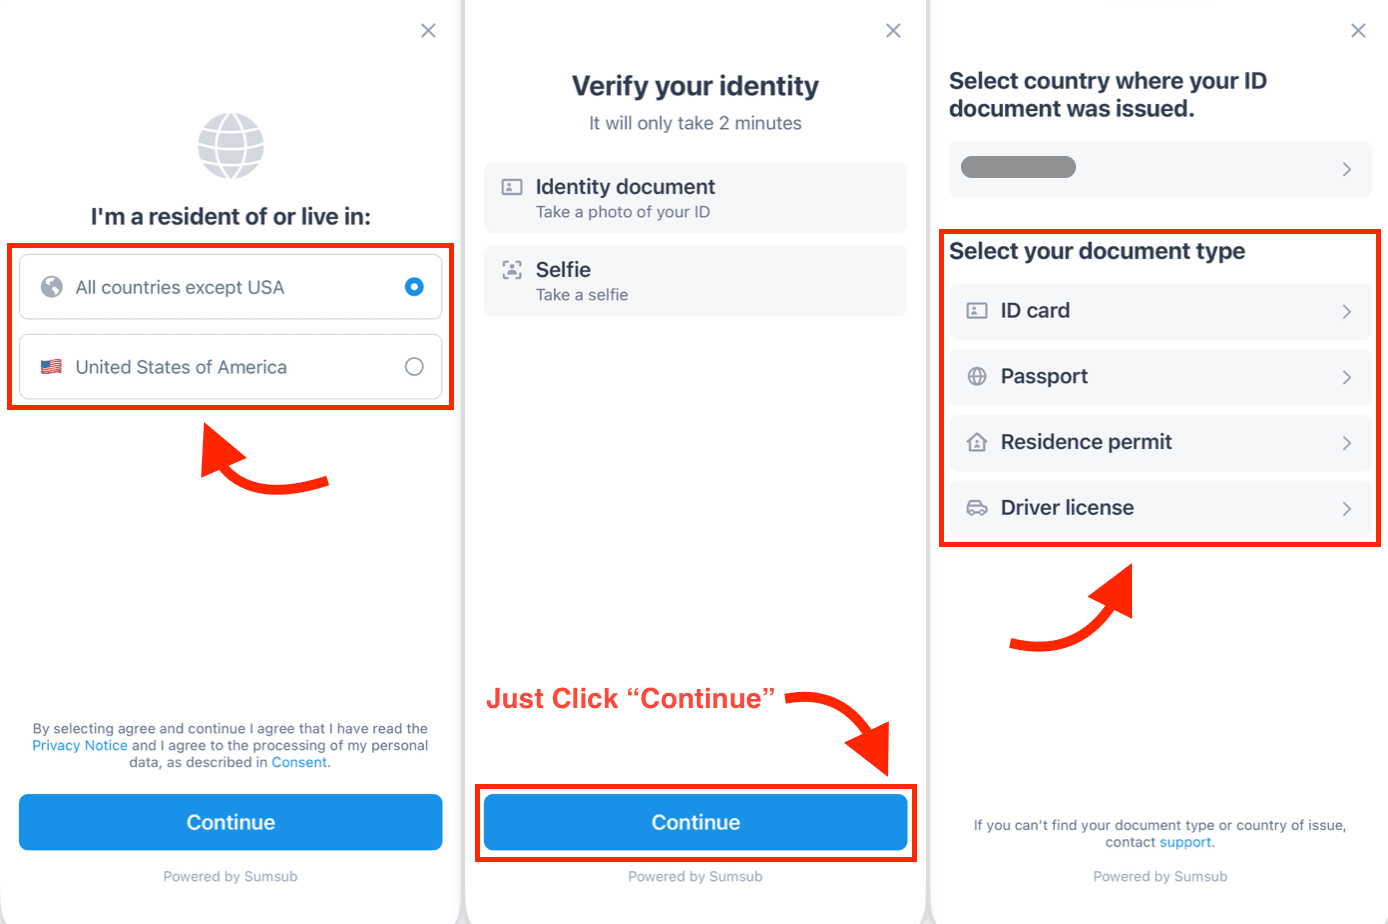1388x924 pixels.
Task: Open the issuing country selector chevron
Action: 1347,169
